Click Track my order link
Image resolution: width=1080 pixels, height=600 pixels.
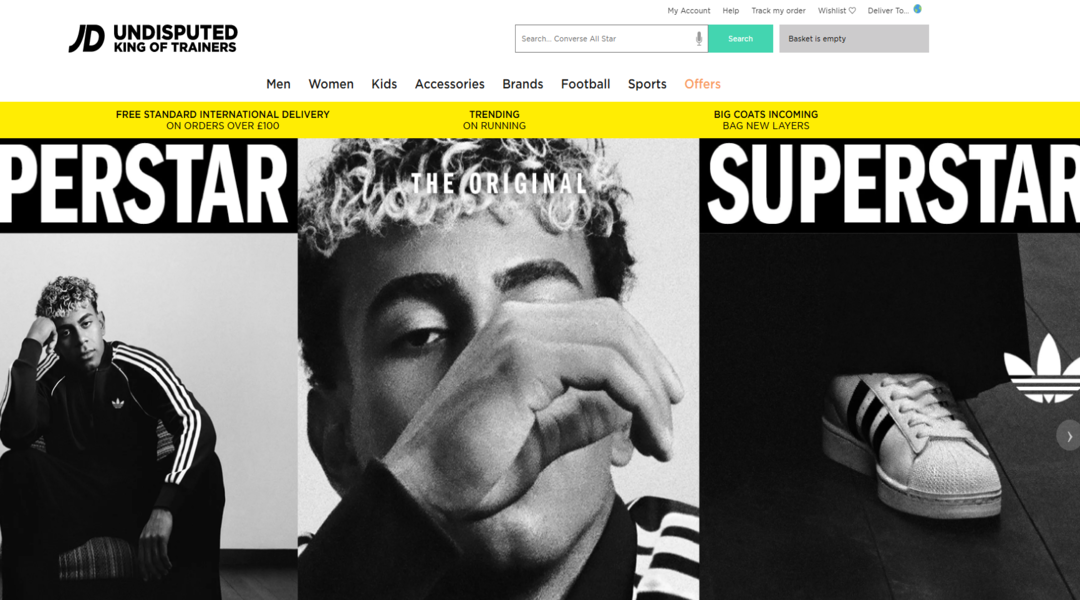coord(778,10)
